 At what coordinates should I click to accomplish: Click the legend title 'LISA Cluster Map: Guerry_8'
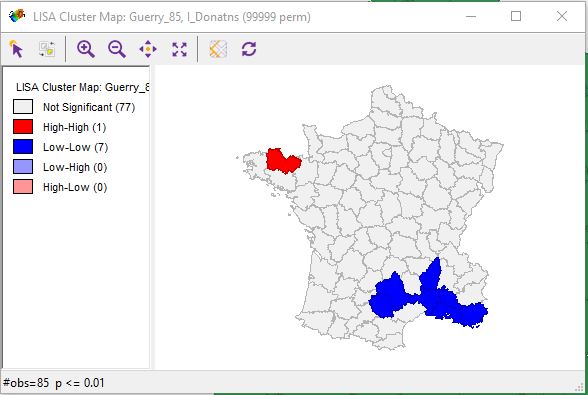[82, 87]
